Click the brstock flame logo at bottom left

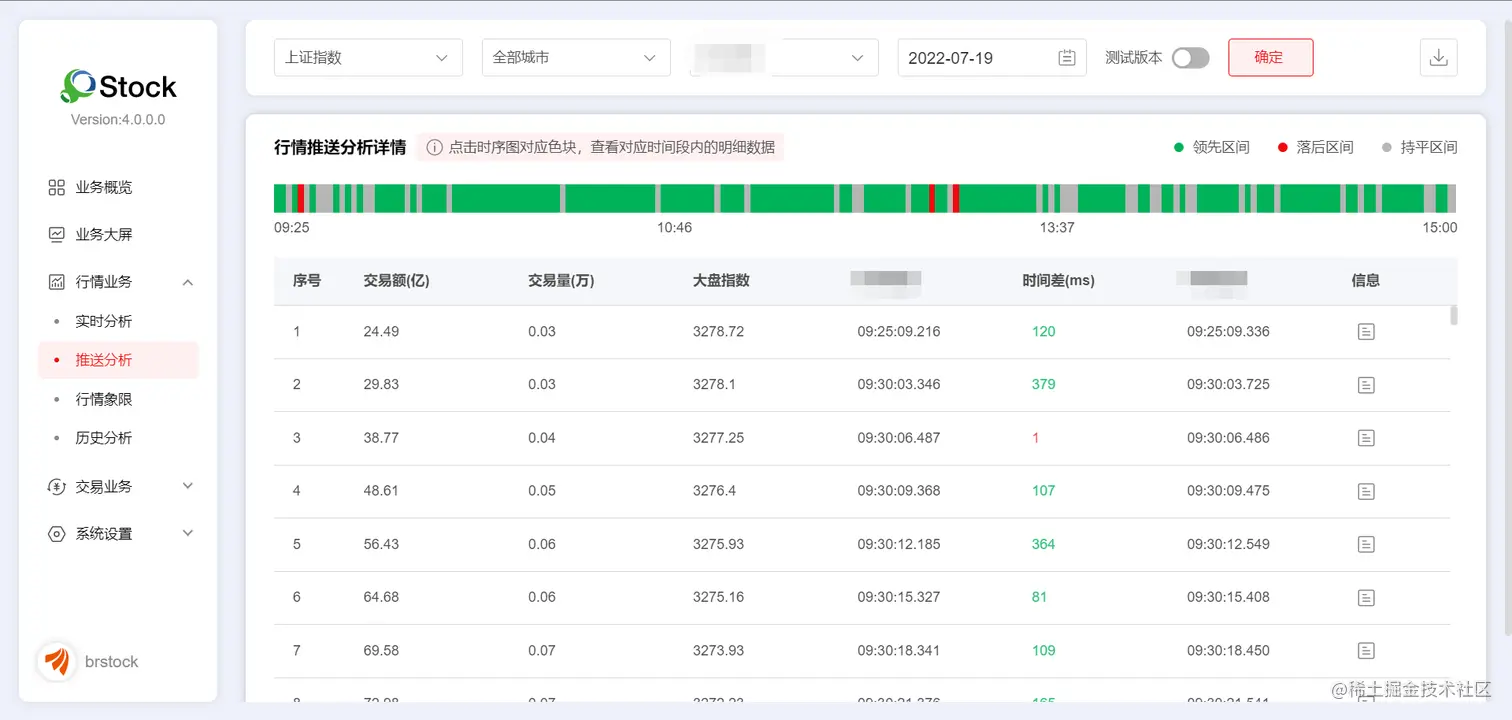click(x=57, y=661)
